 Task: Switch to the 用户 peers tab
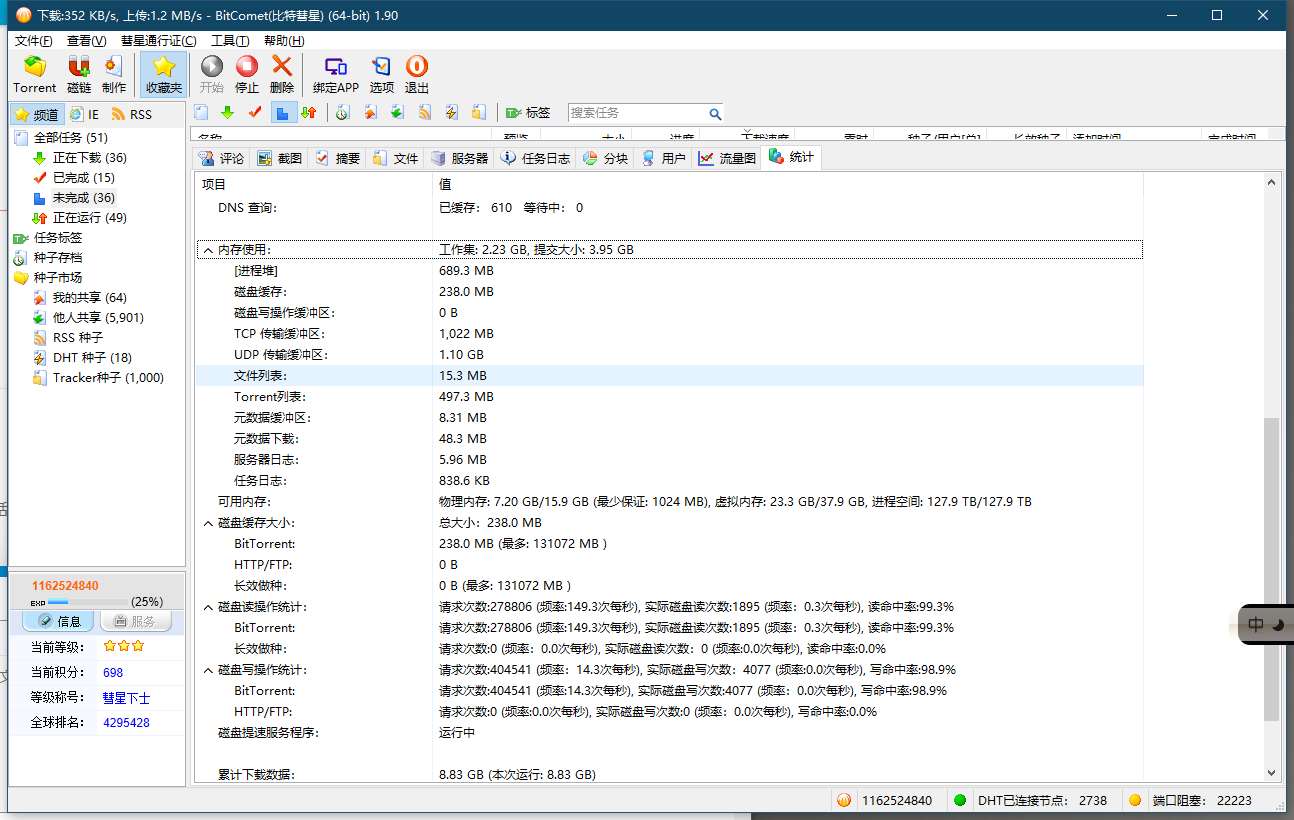(x=664, y=158)
